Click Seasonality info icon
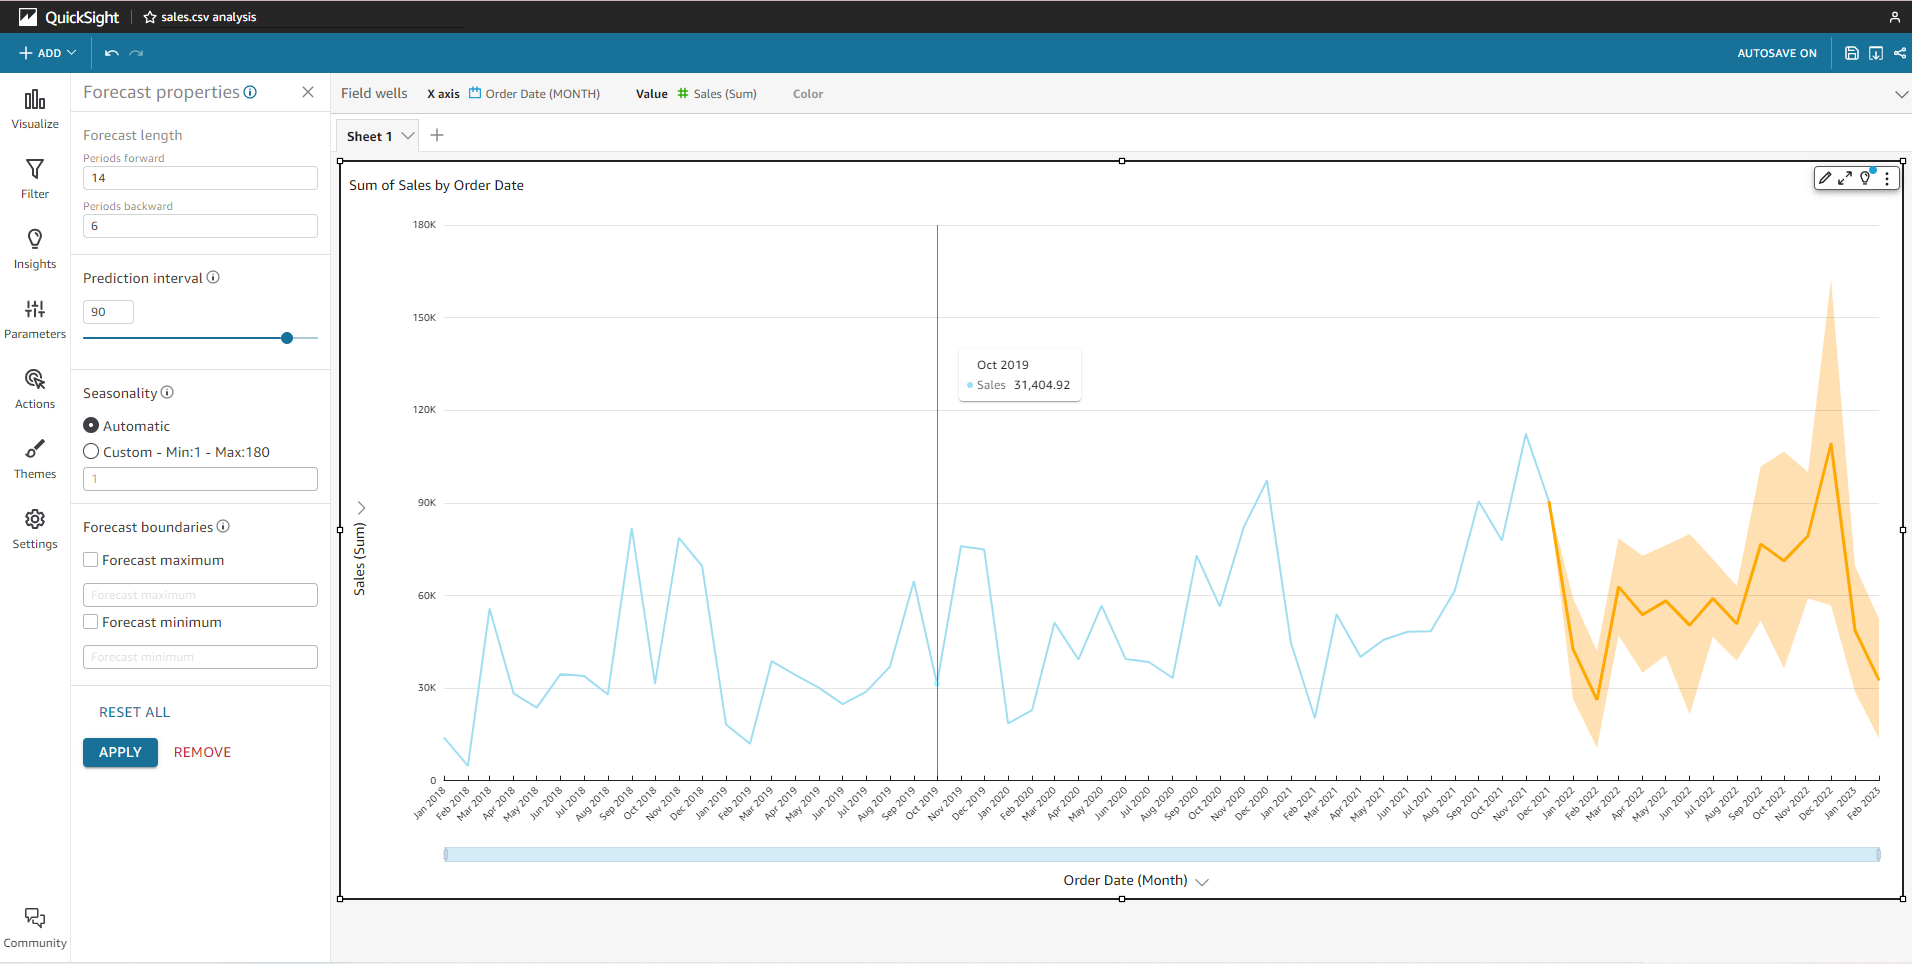Screen dimensions: 1912x964 pos(167,393)
